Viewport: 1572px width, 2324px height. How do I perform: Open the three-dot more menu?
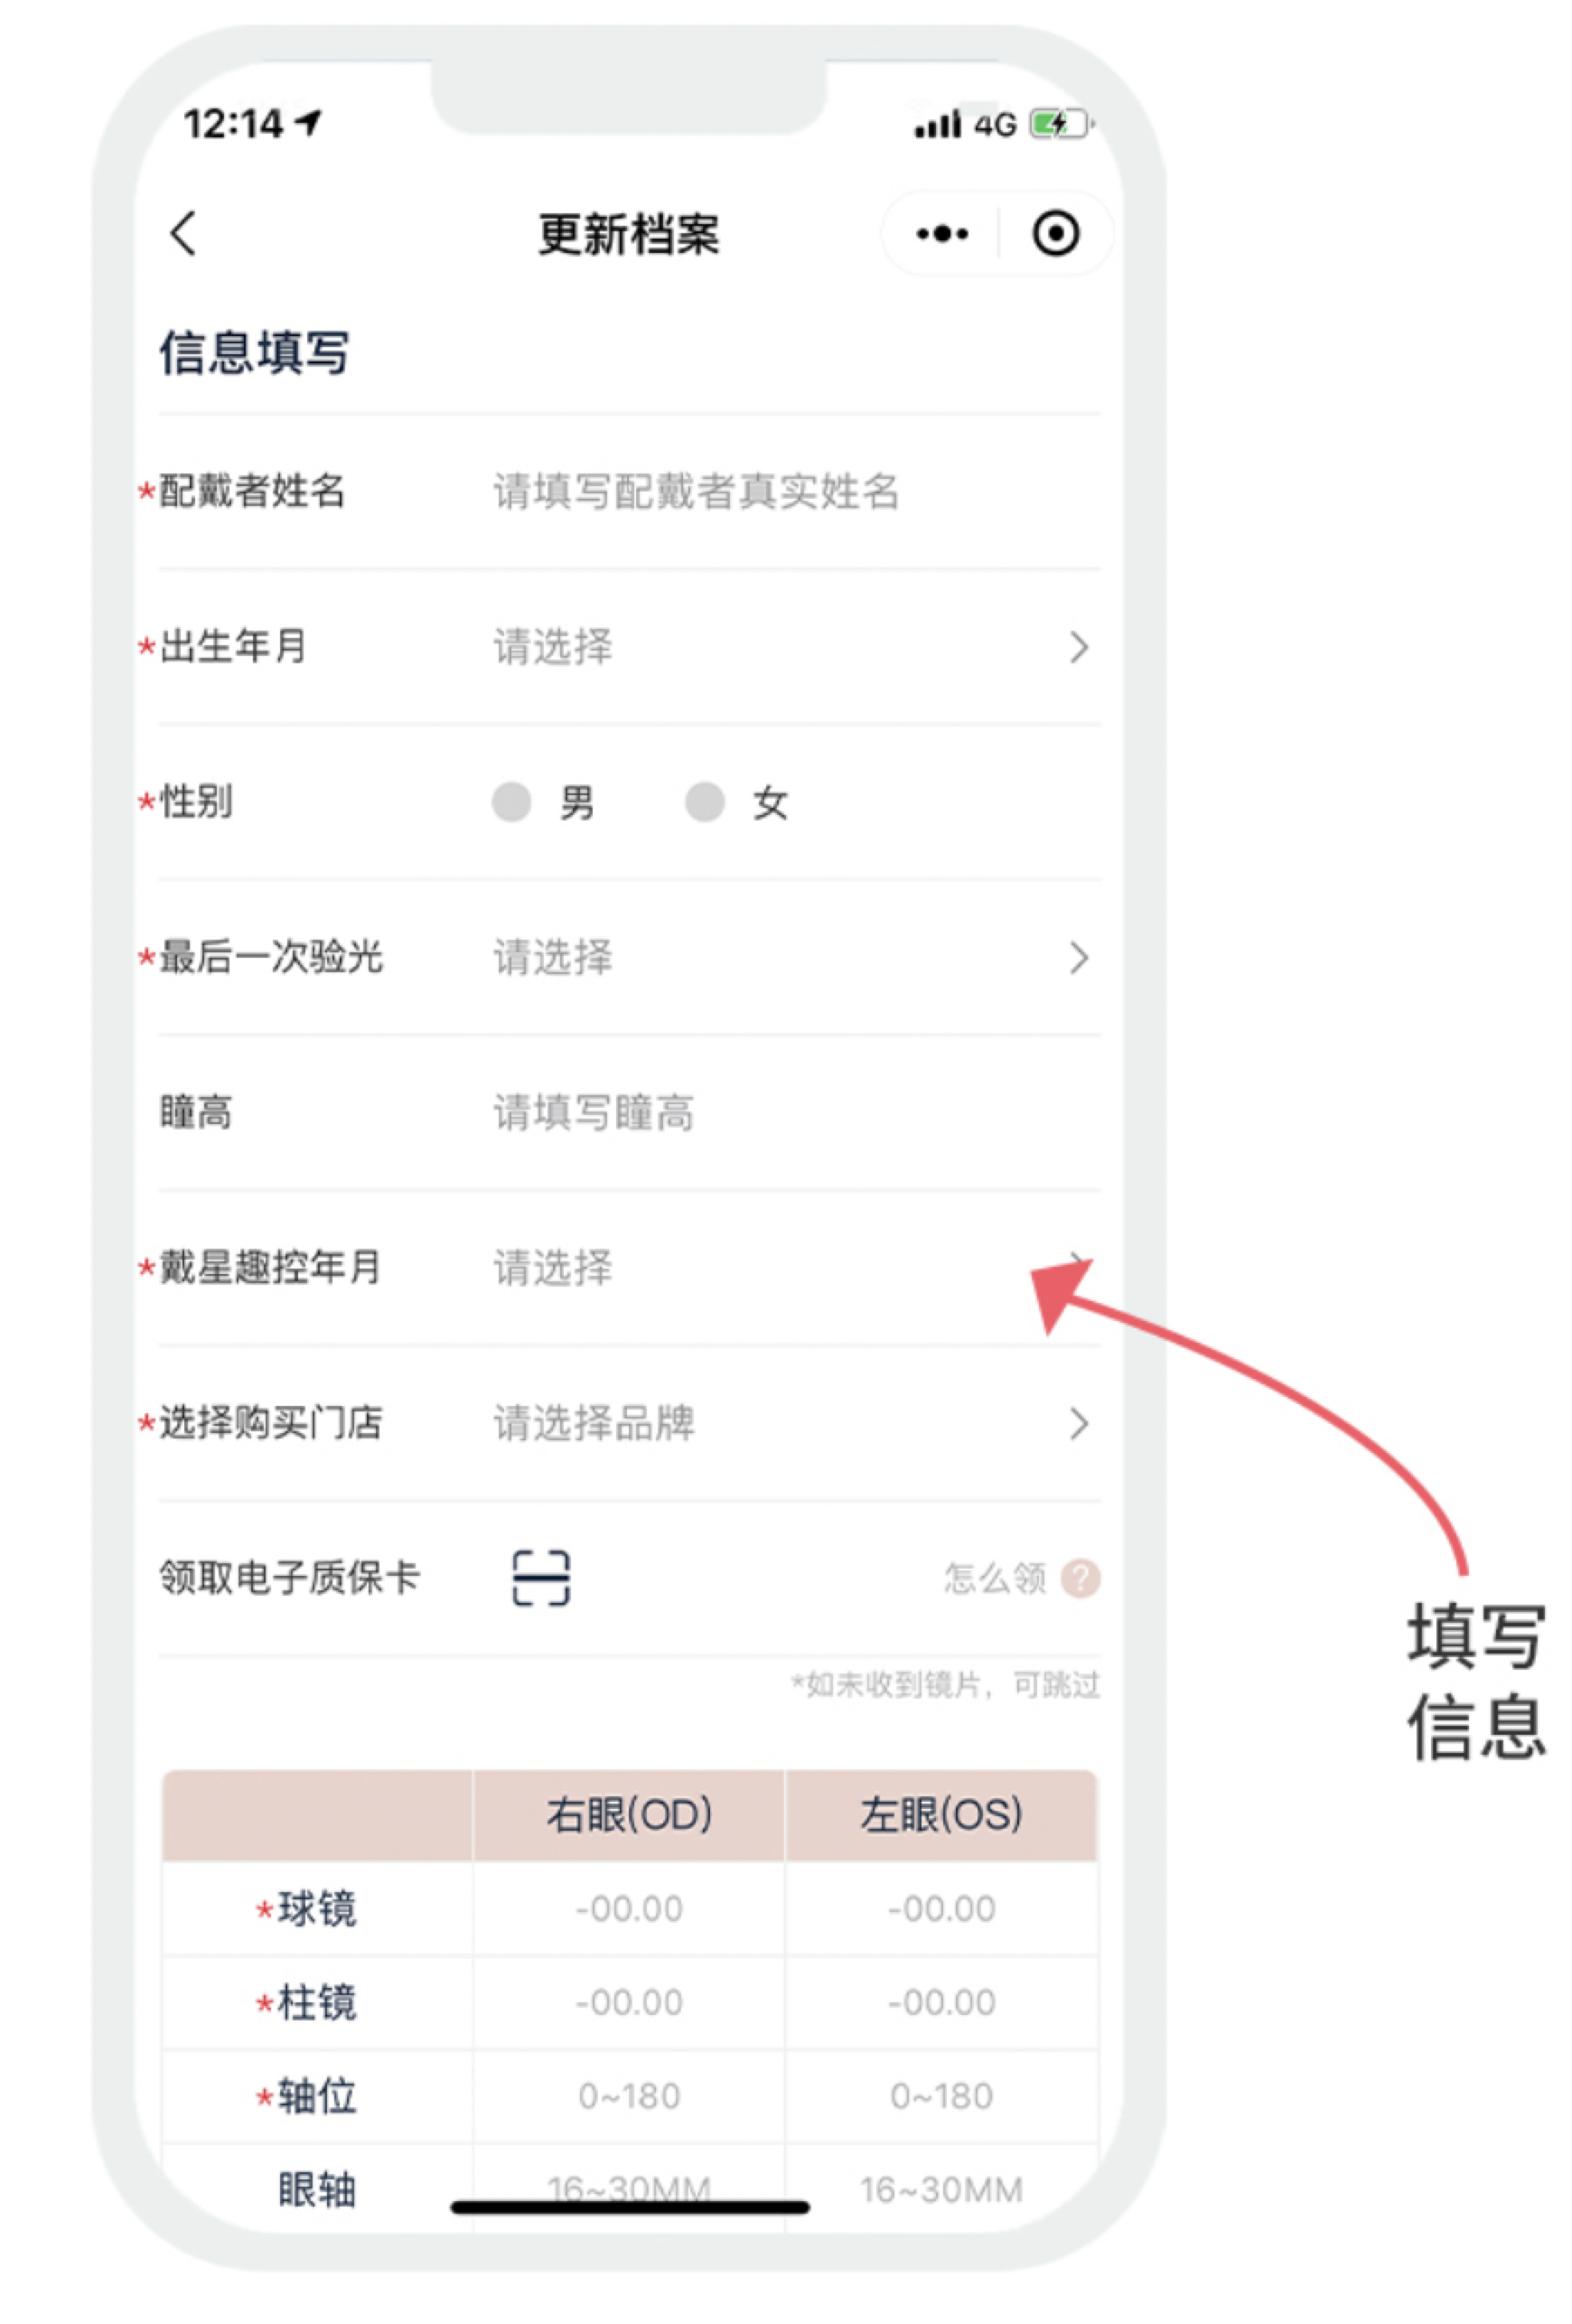[x=941, y=234]
